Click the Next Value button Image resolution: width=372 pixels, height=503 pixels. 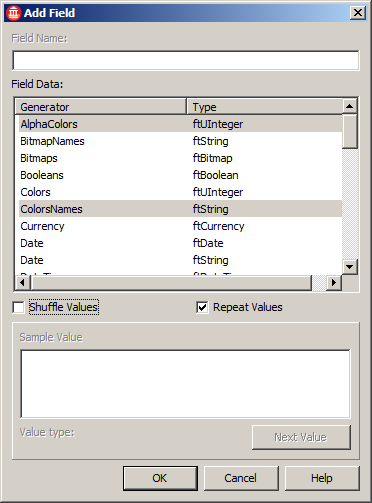point(301,437)
